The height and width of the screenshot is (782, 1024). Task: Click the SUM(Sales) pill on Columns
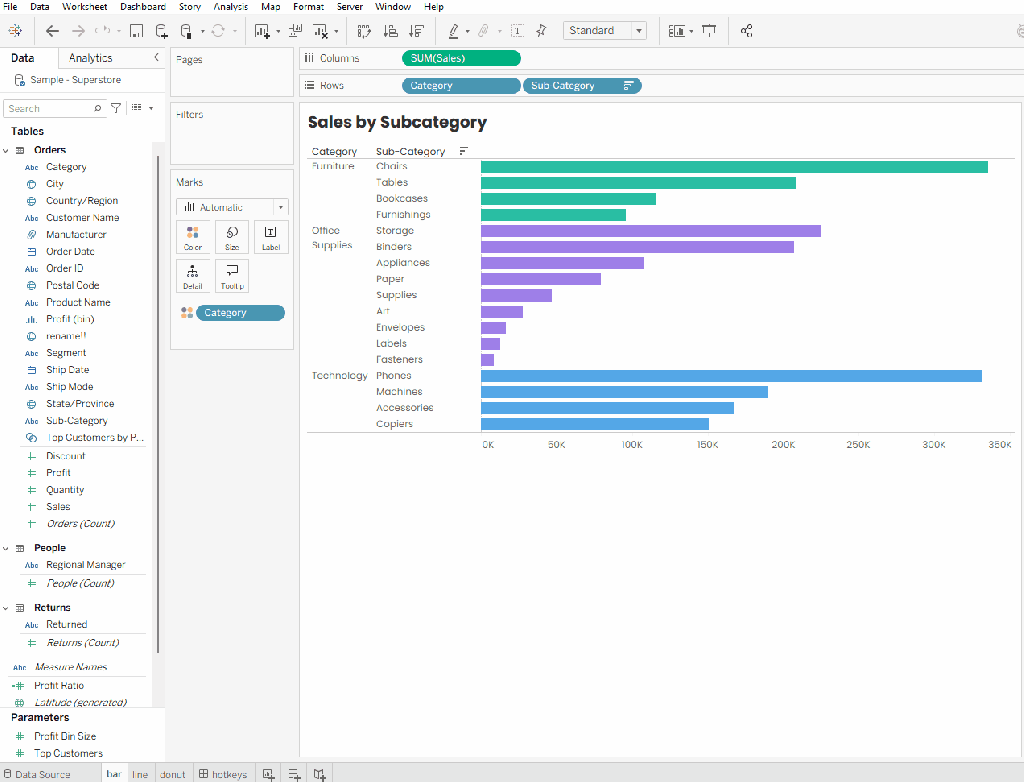[x=461, y=58]
